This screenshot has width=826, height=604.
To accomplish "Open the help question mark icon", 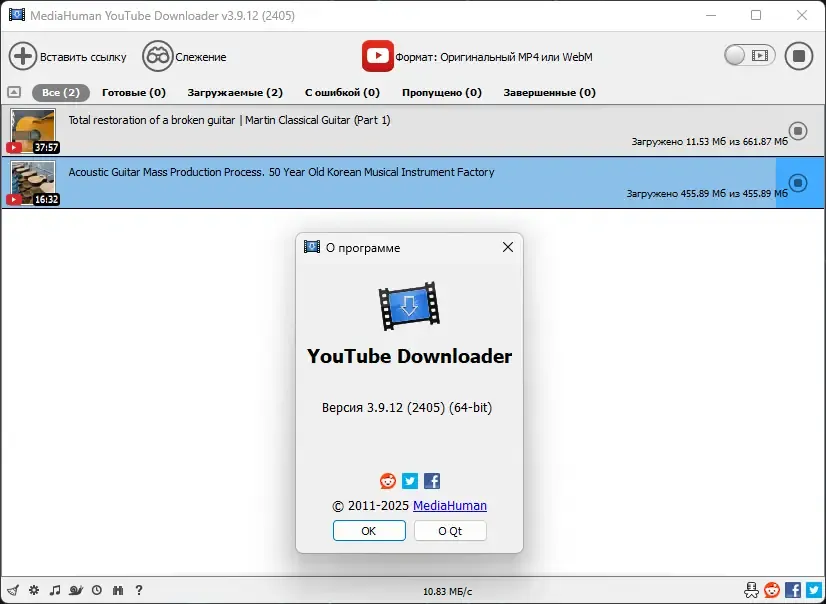I will click(139, 590).
